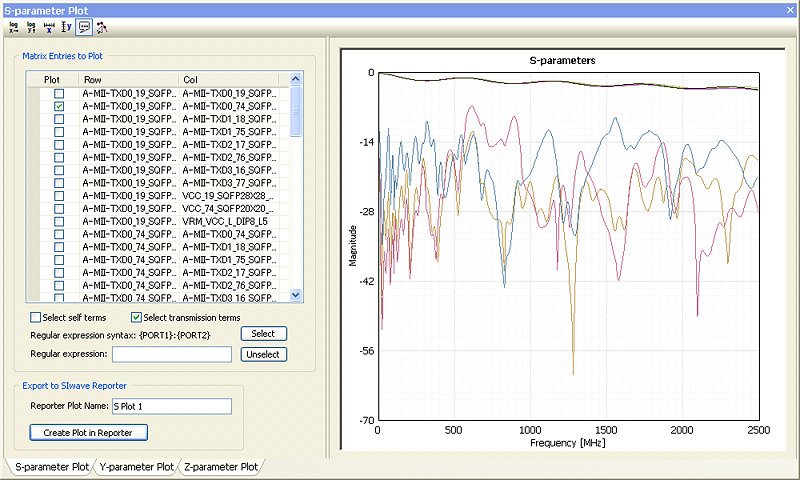Screen dimensions: 800x480
Task: Click the S-parameters chart title
Action: (x=562, y=61)
